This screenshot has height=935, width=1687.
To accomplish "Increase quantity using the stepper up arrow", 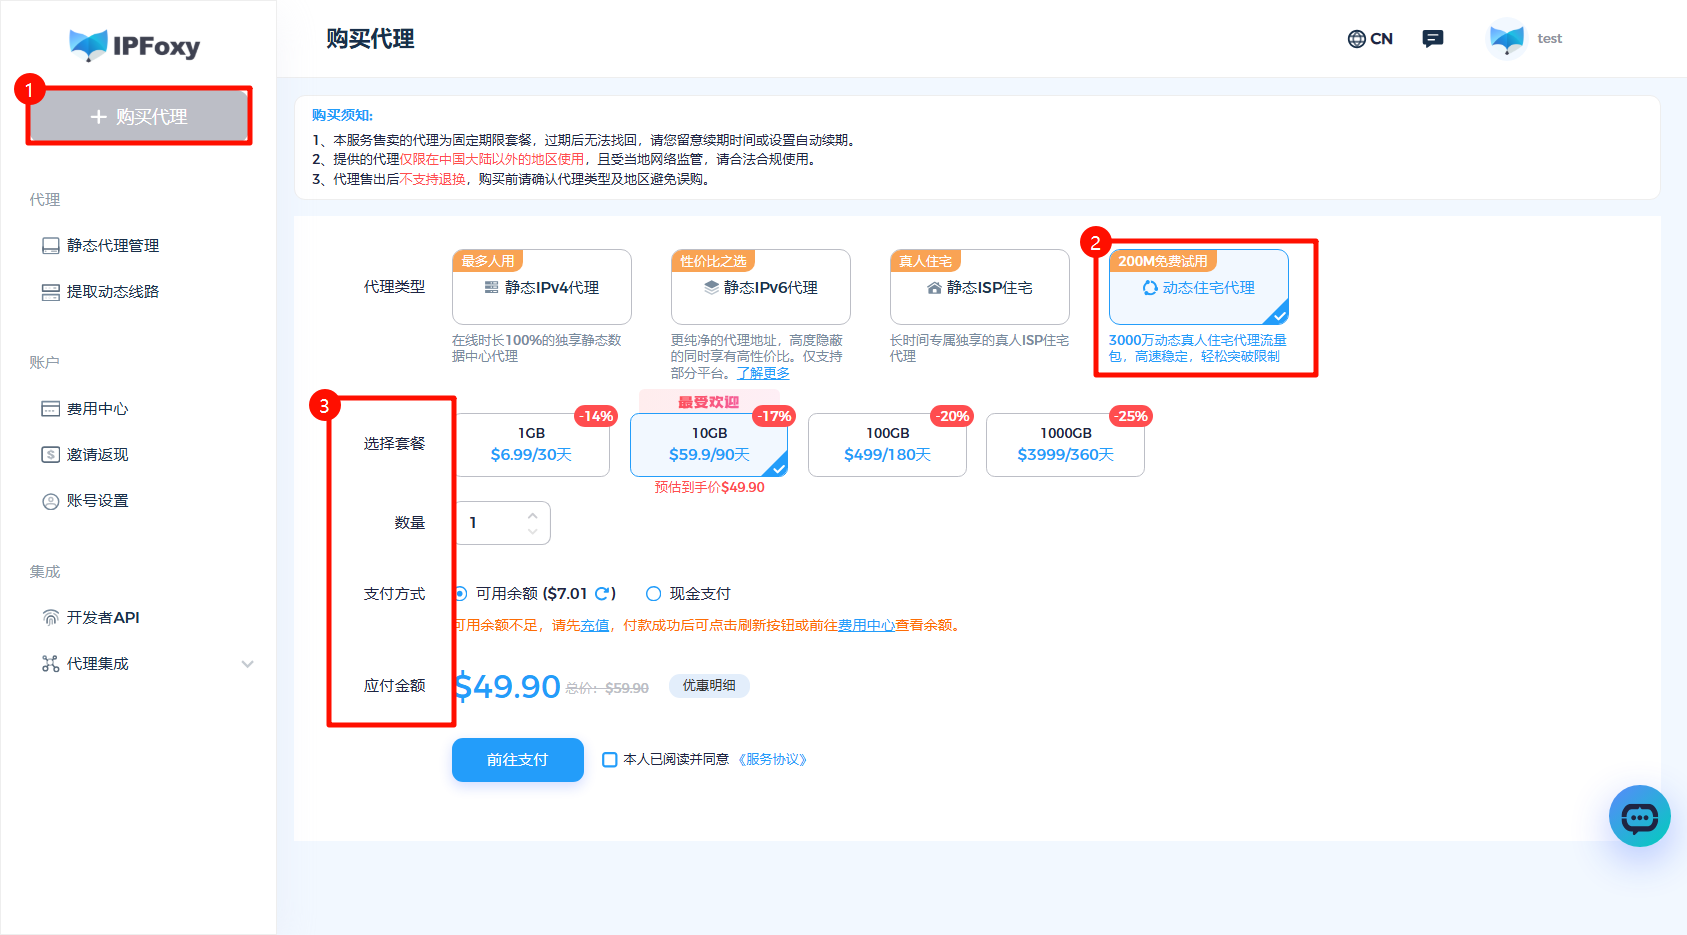I will coord(532,514).
